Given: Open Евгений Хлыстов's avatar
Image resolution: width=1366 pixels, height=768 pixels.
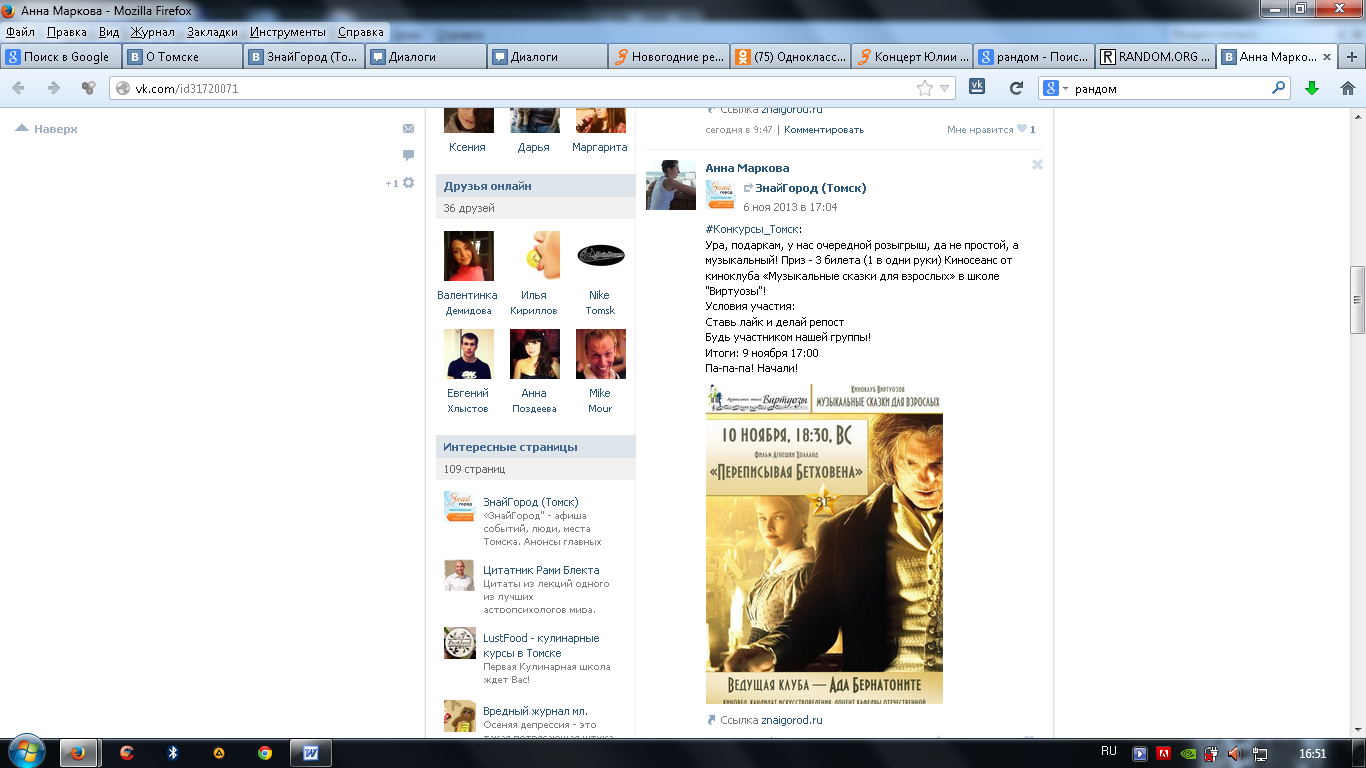Looking at the screenshot, I should coord(468,354).
